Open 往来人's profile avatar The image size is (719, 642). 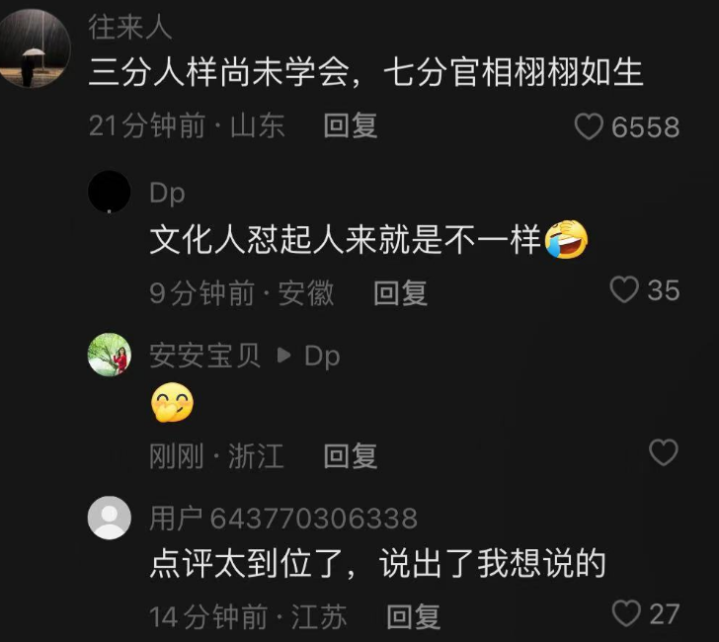pos(33,48)
